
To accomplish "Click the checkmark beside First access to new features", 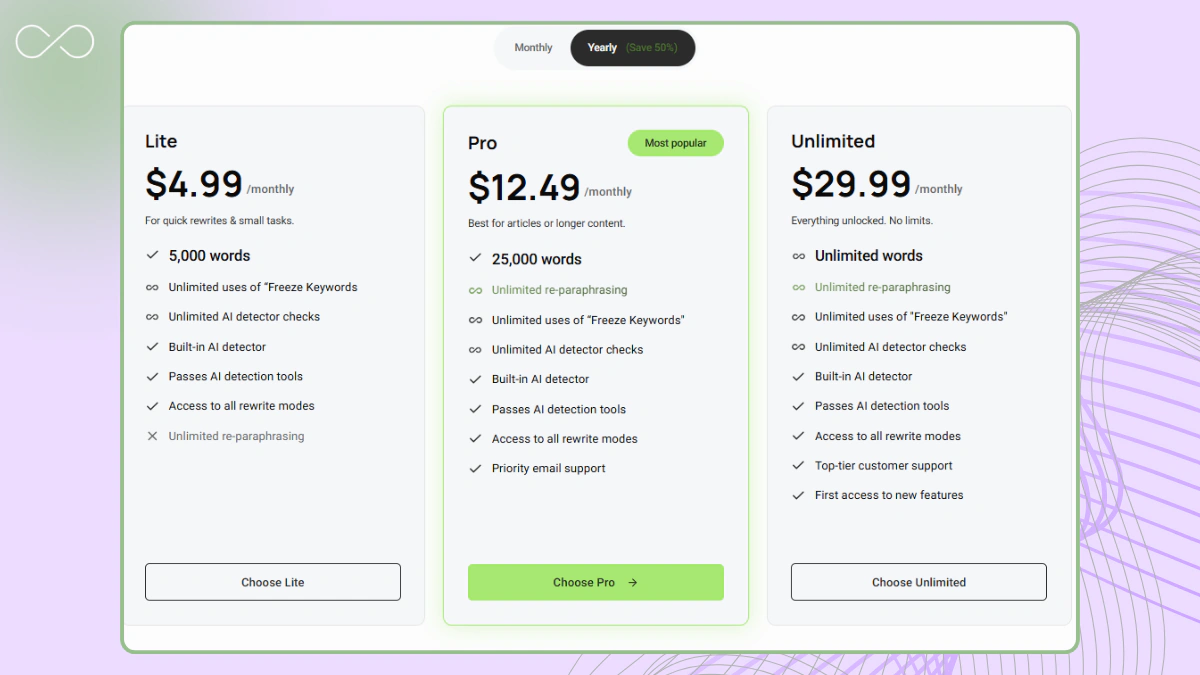I will point(798,495).
